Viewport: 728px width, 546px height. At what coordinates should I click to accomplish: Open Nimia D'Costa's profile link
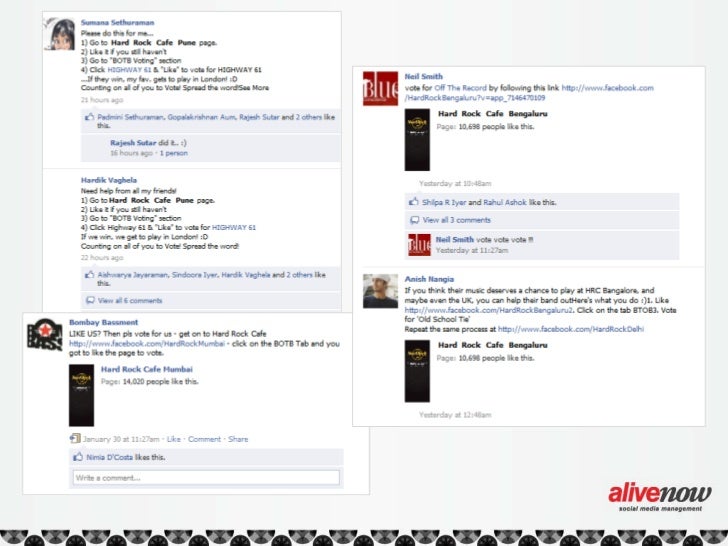[x=110, y=457]
